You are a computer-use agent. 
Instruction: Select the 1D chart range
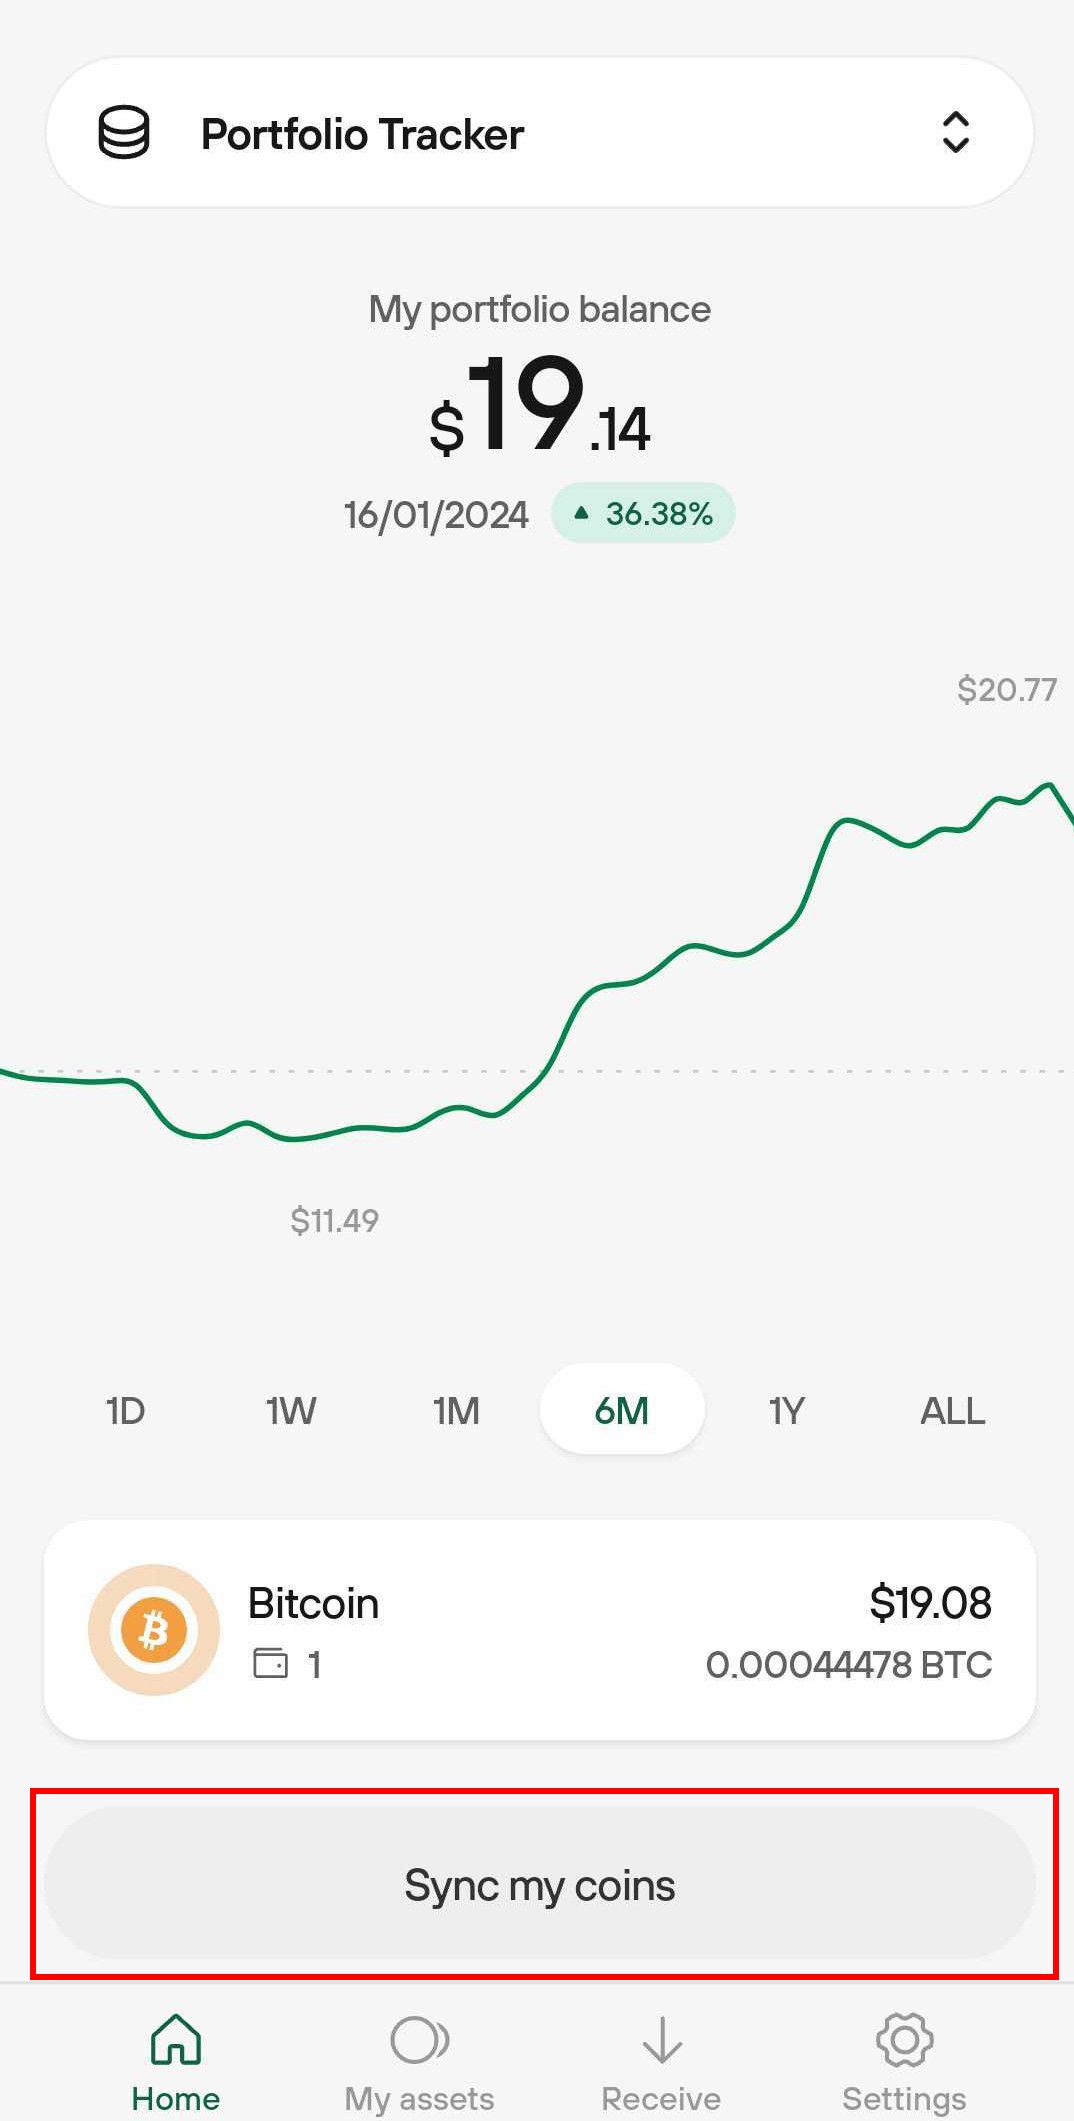126,1410
